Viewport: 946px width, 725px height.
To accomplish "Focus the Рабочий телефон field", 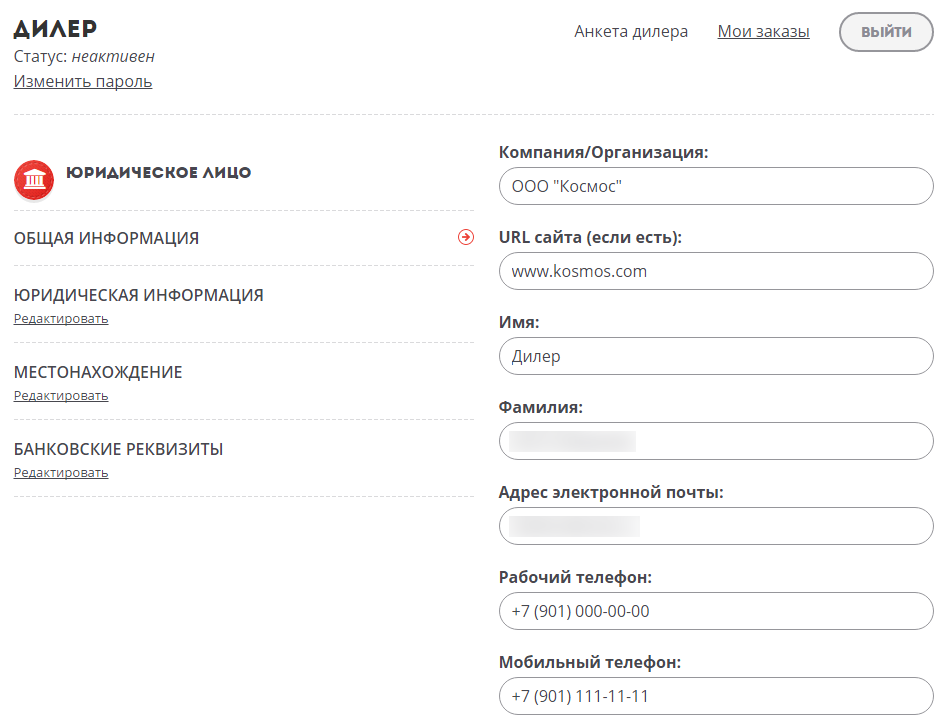I will (716, 612).
